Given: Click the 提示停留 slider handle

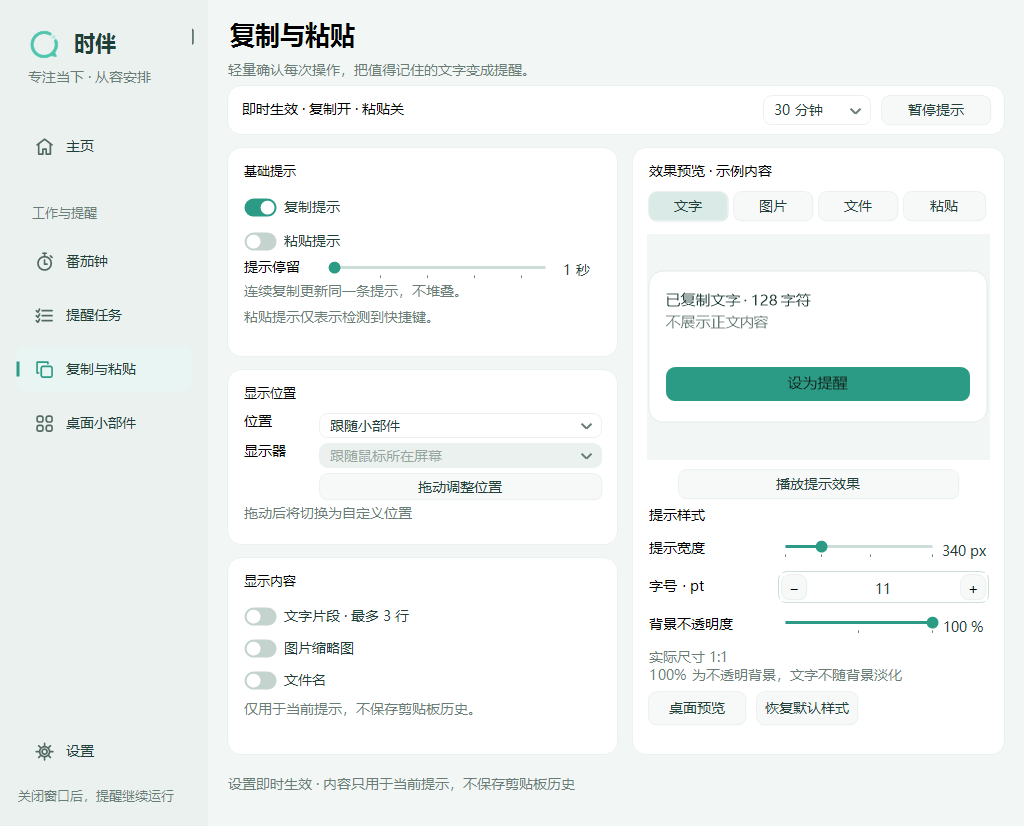Looking at the screenshot, I should (x=334, y=268).
